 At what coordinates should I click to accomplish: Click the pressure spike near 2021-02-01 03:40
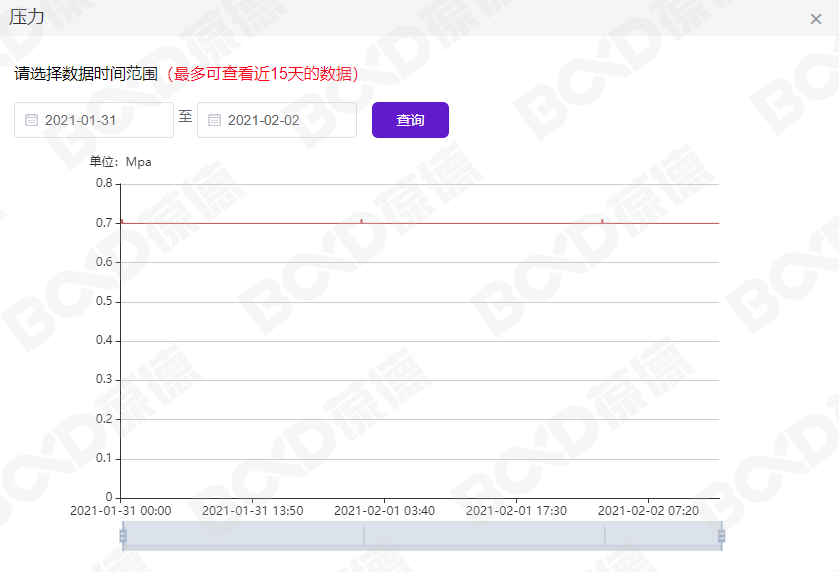(x=361, y=220)
